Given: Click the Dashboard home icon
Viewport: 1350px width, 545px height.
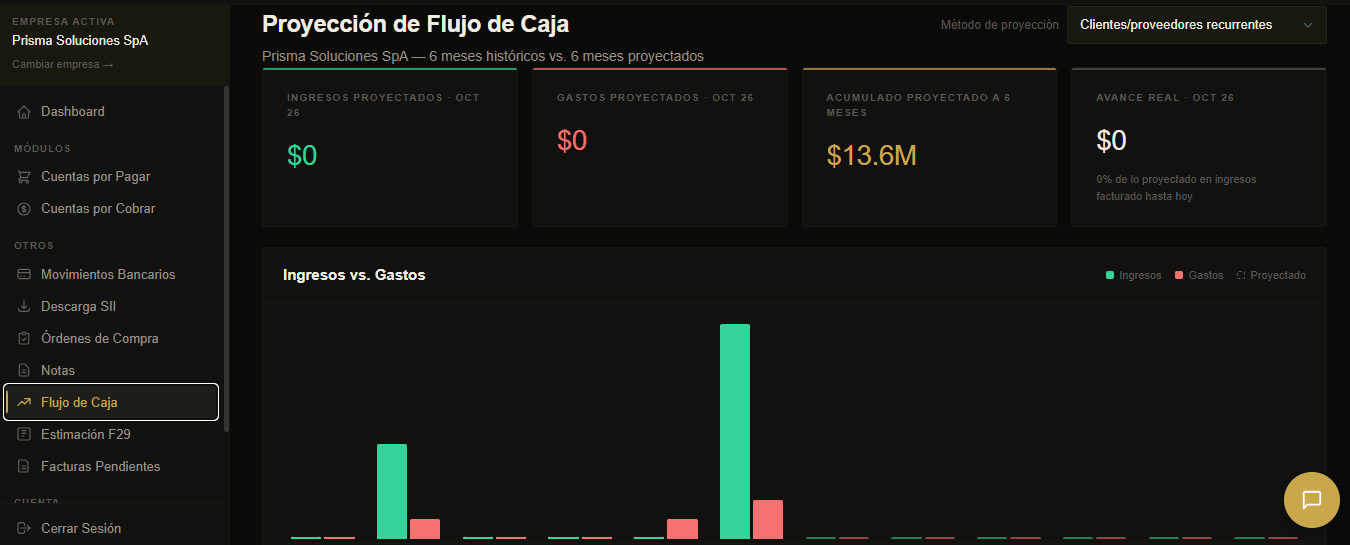Looking at the screenshot, I should [24, 112].
